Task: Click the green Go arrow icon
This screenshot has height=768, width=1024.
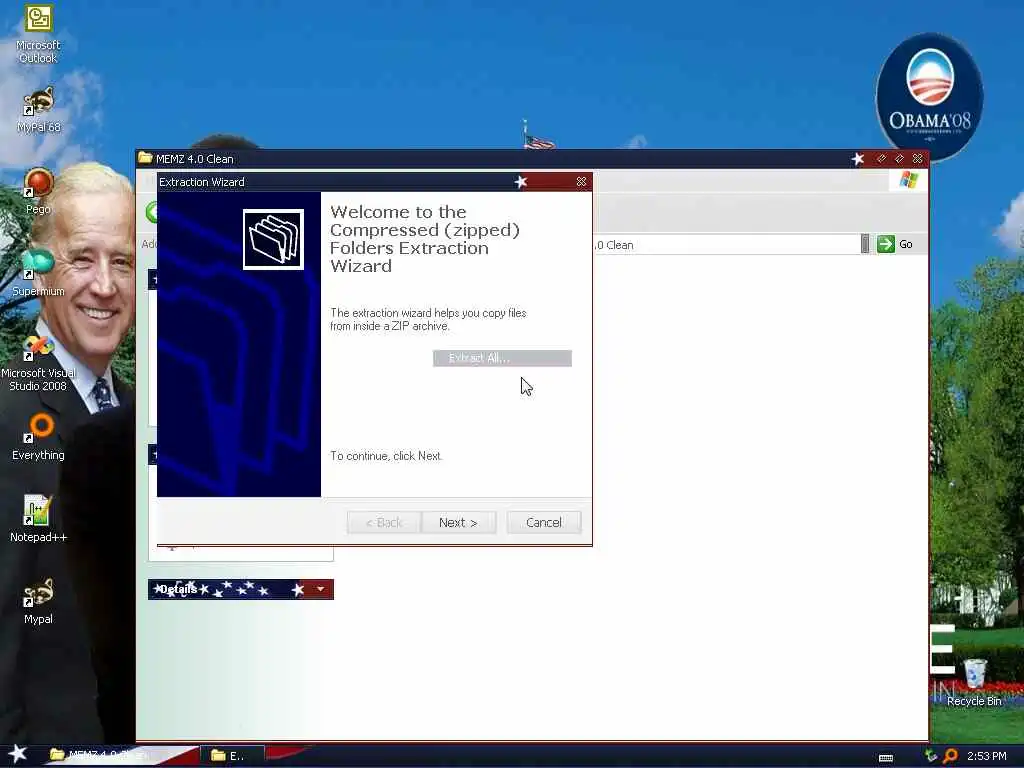Action: click(886, 244)
